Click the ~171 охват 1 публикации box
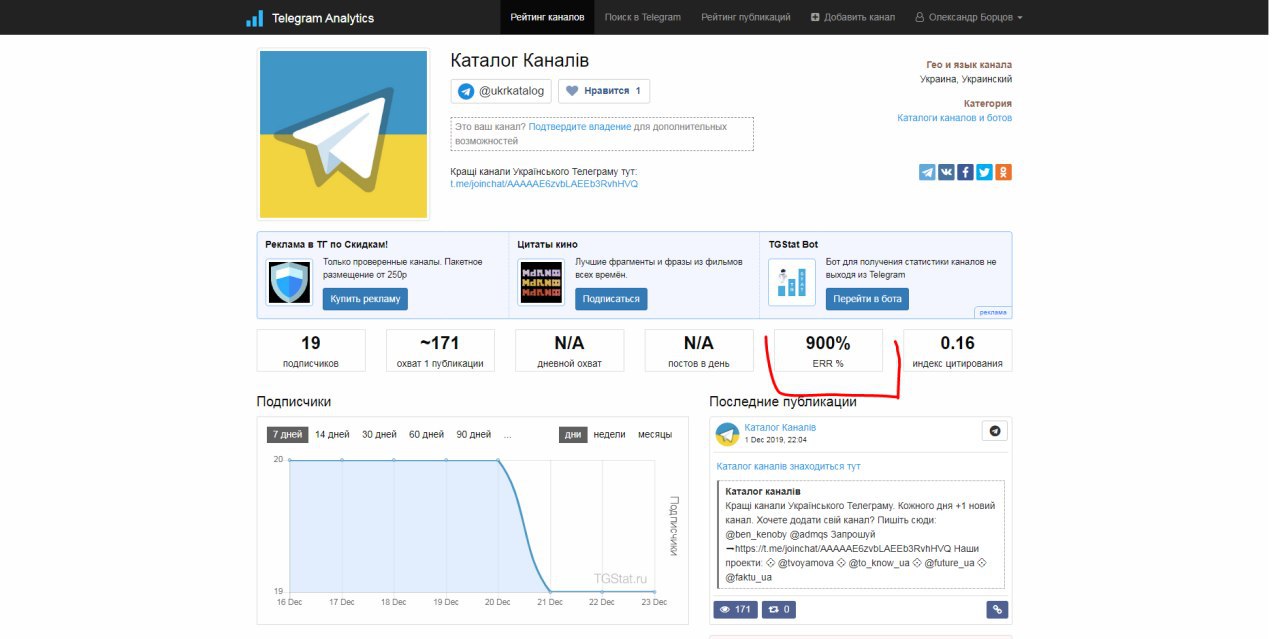This screenshot has height=639, width=1280. pyautogui.click(x=440, y=351)
